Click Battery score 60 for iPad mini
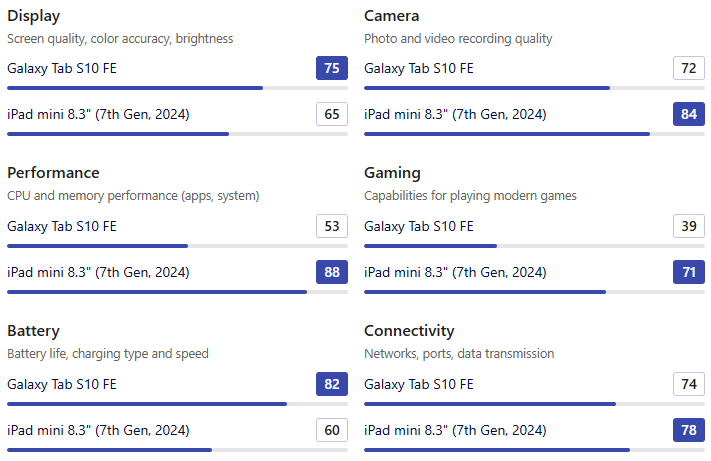This screenshot has width=711, height=461. 332,430
